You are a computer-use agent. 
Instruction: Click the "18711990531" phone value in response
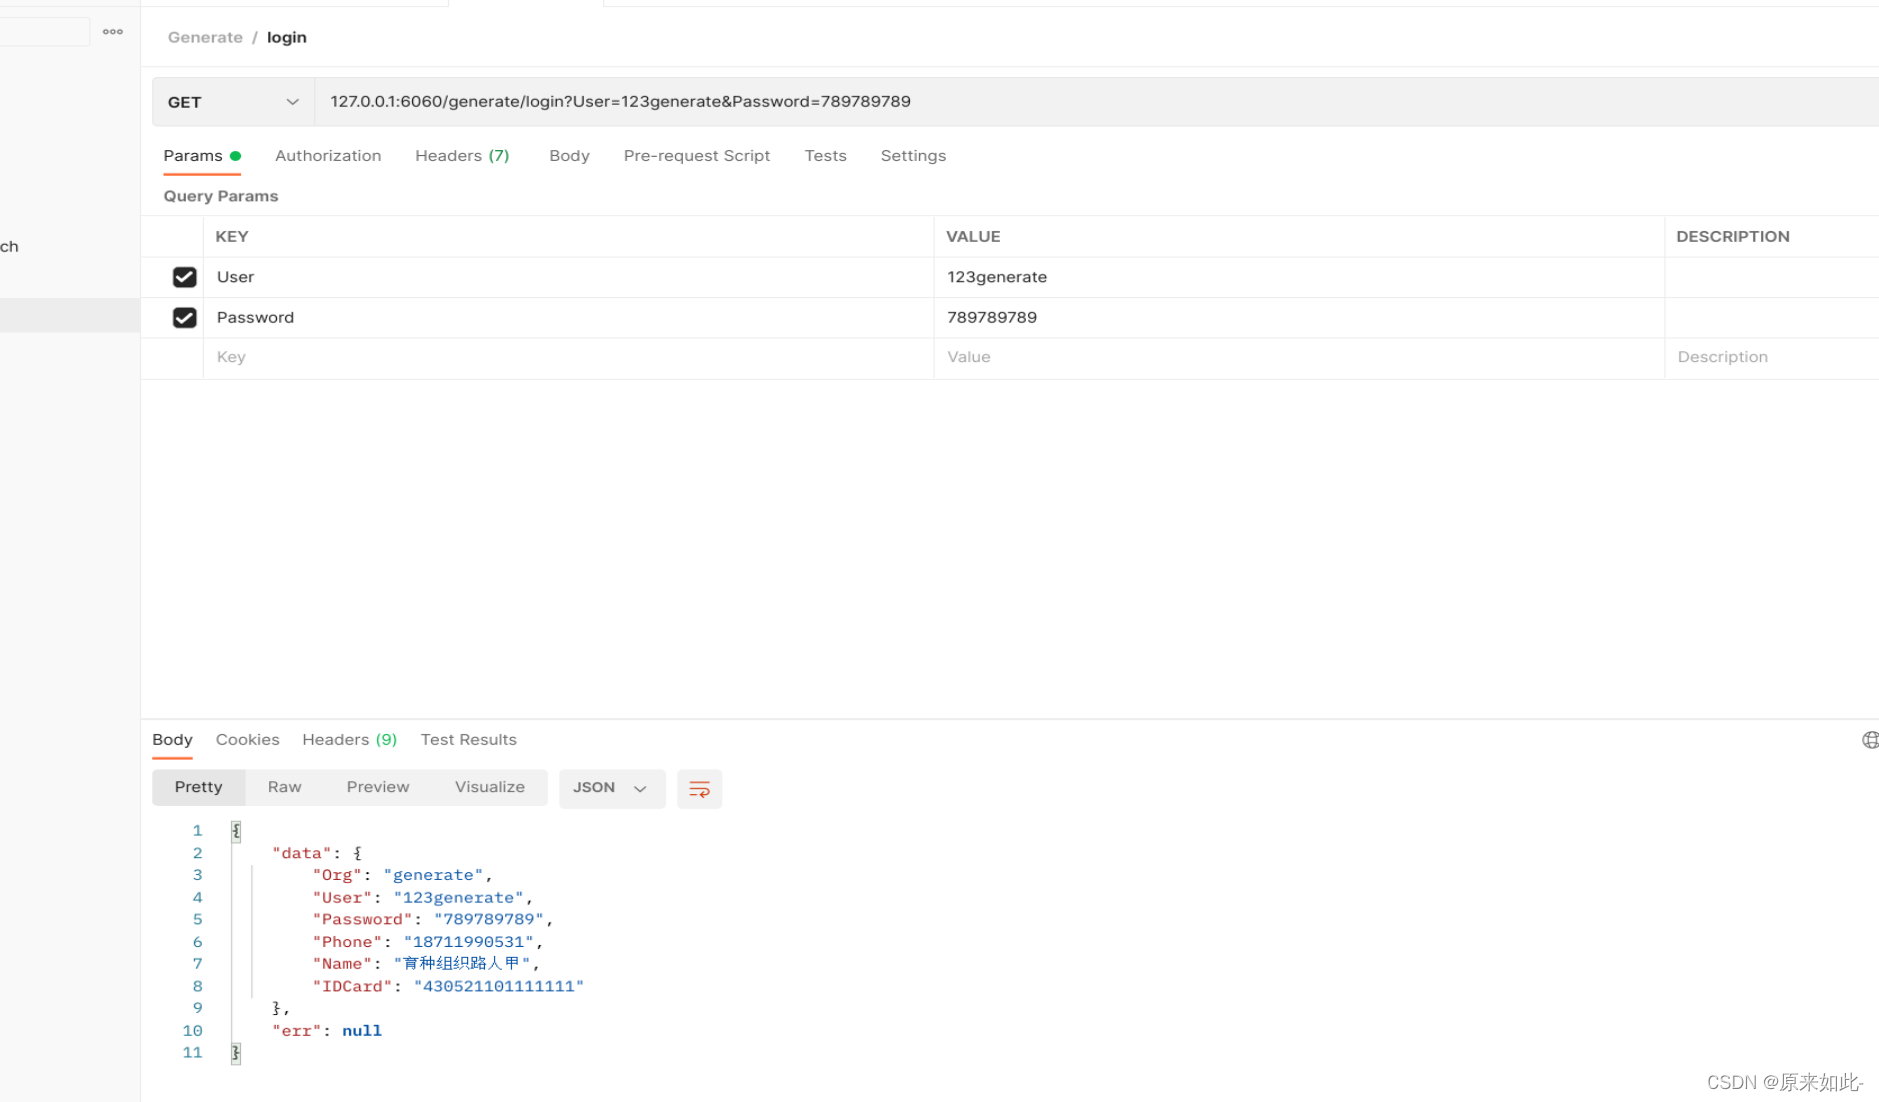(468, 942)
